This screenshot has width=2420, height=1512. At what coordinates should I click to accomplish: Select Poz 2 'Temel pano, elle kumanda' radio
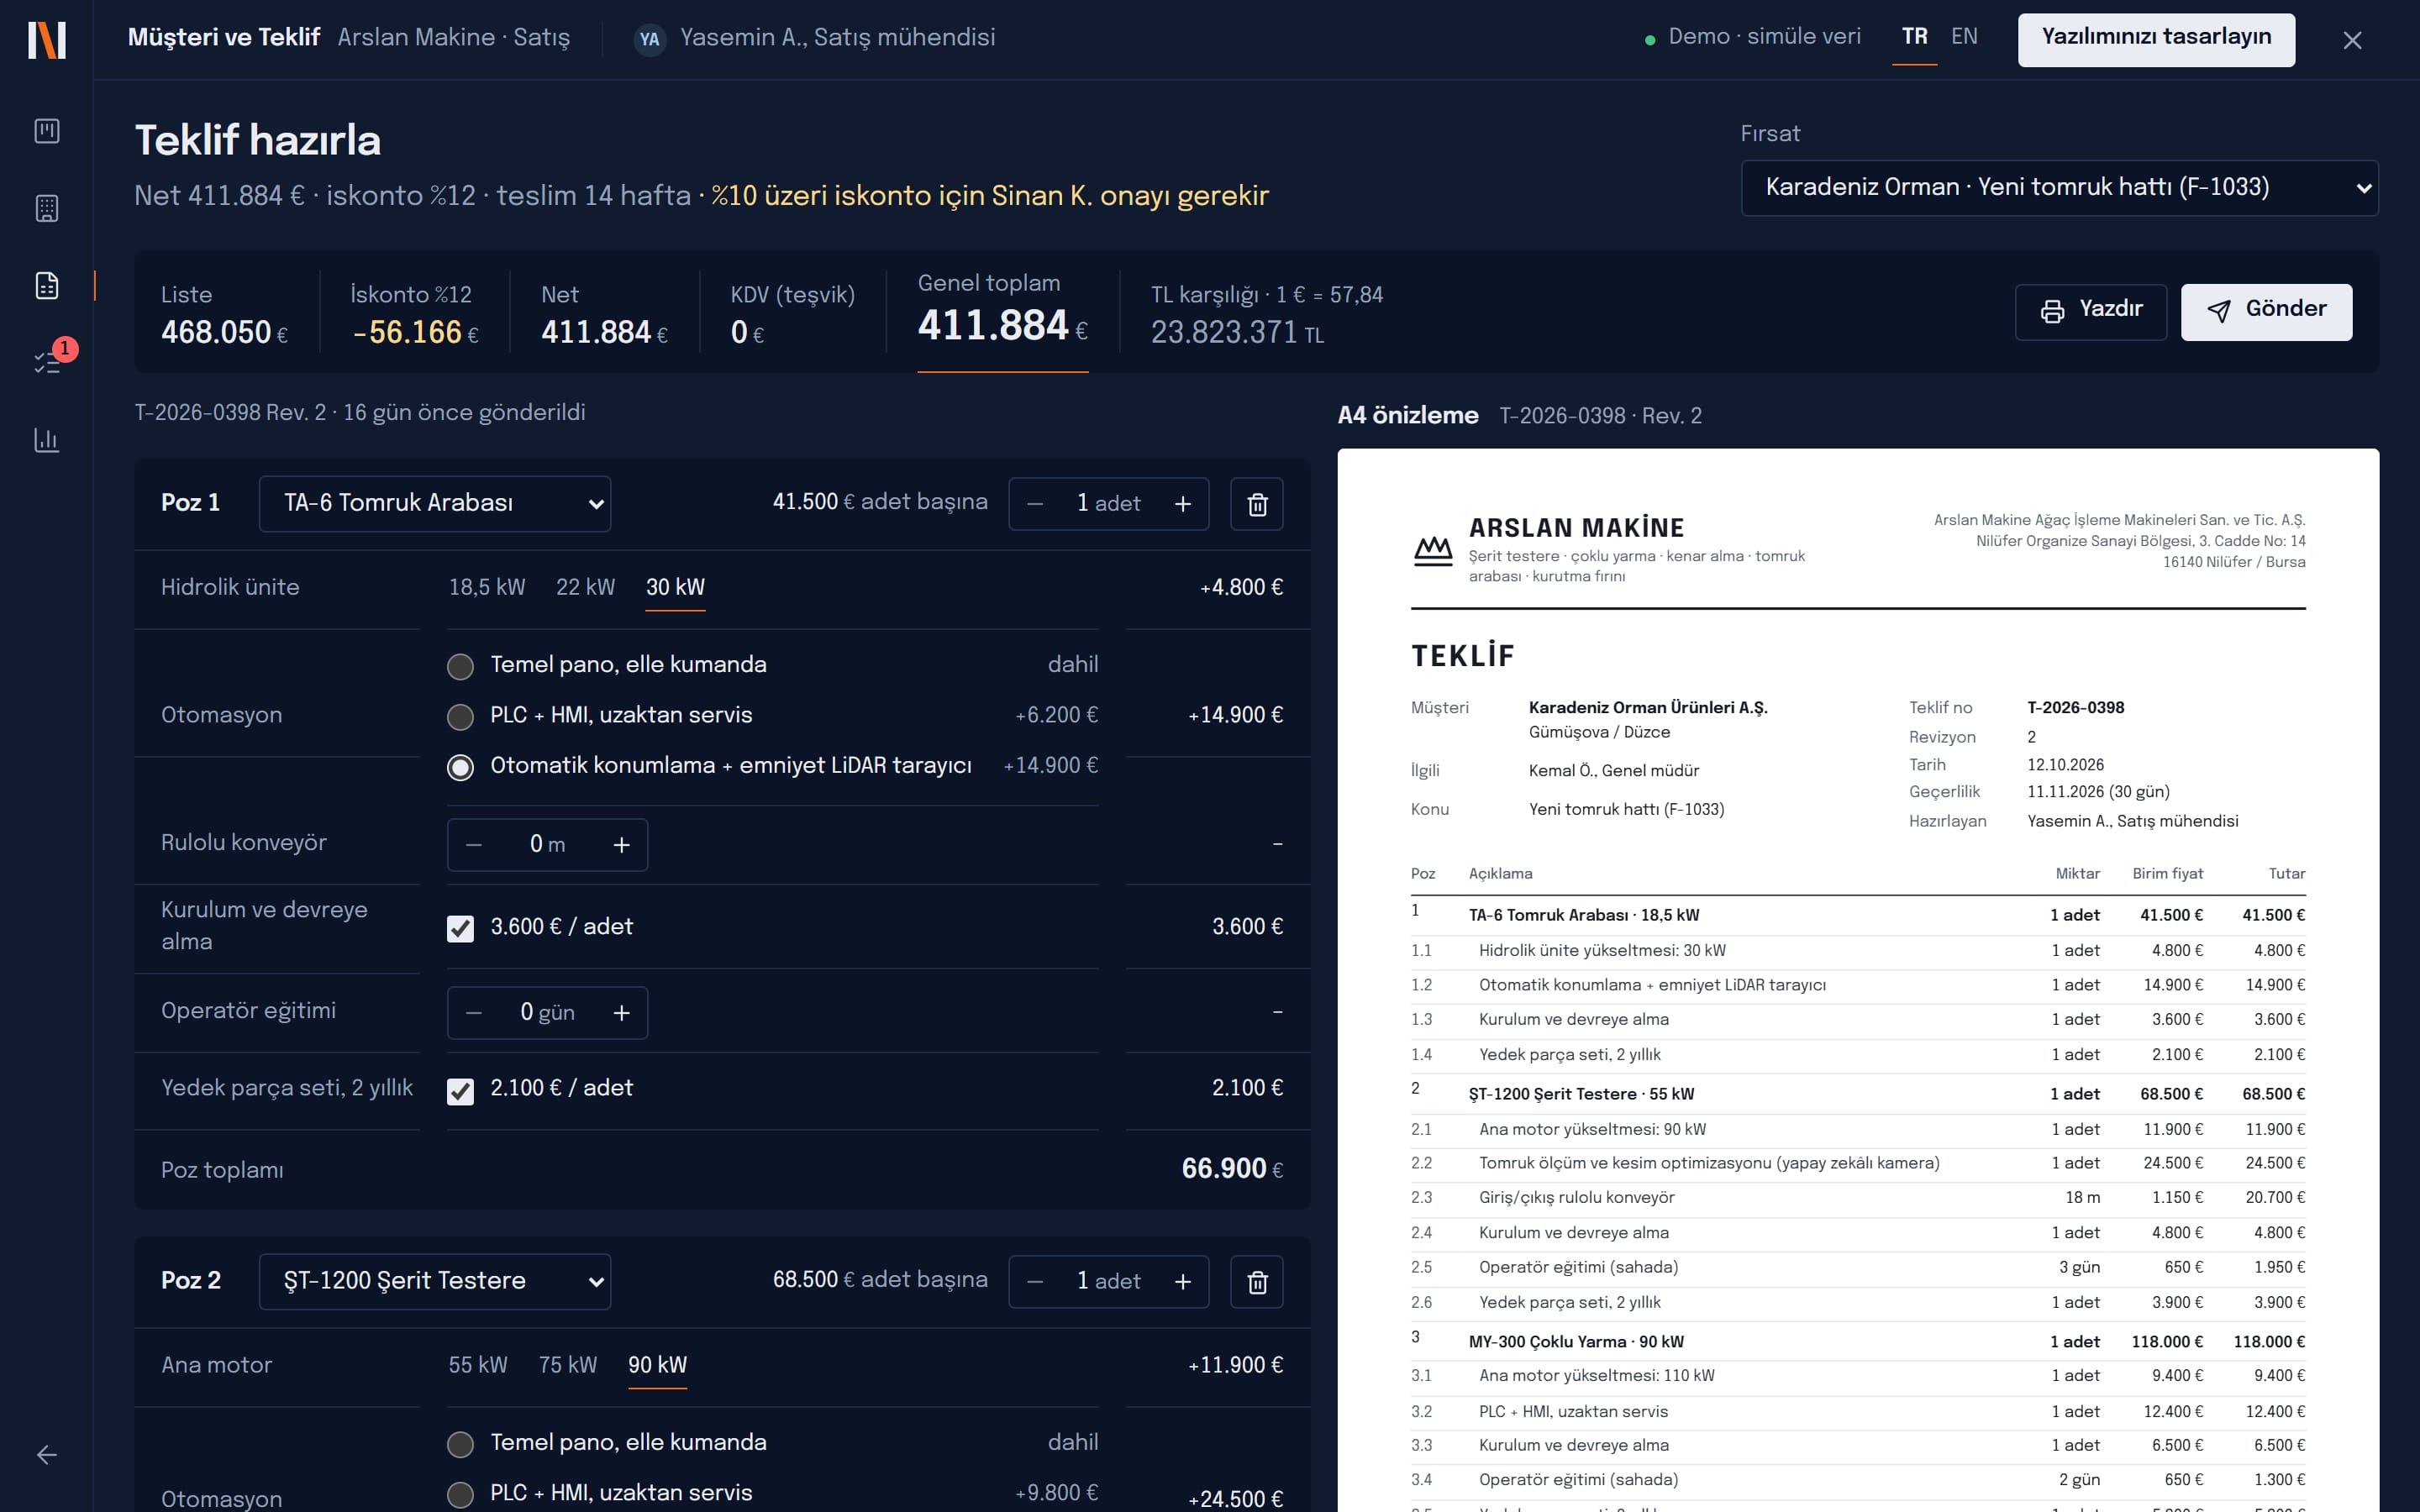pyautogui.click(x=460, y=1444)
